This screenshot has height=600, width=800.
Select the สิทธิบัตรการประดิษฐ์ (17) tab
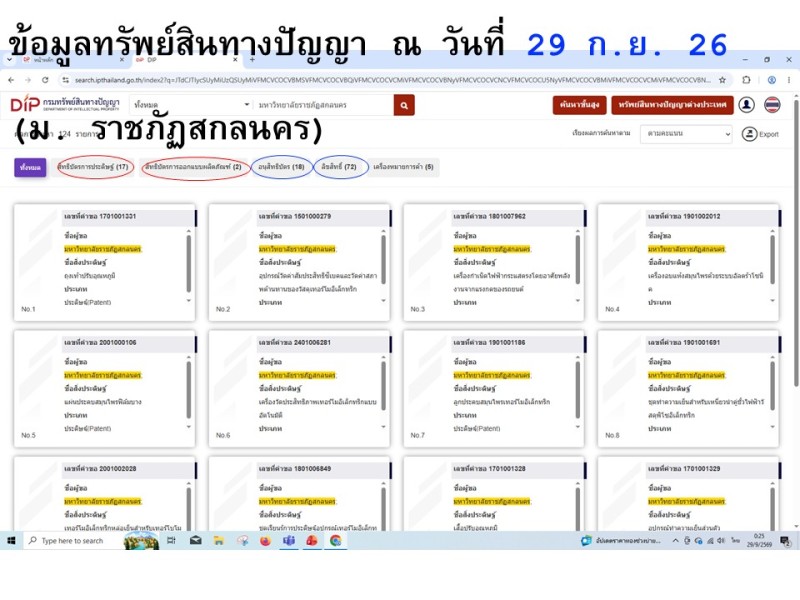(x=93, y=167)
